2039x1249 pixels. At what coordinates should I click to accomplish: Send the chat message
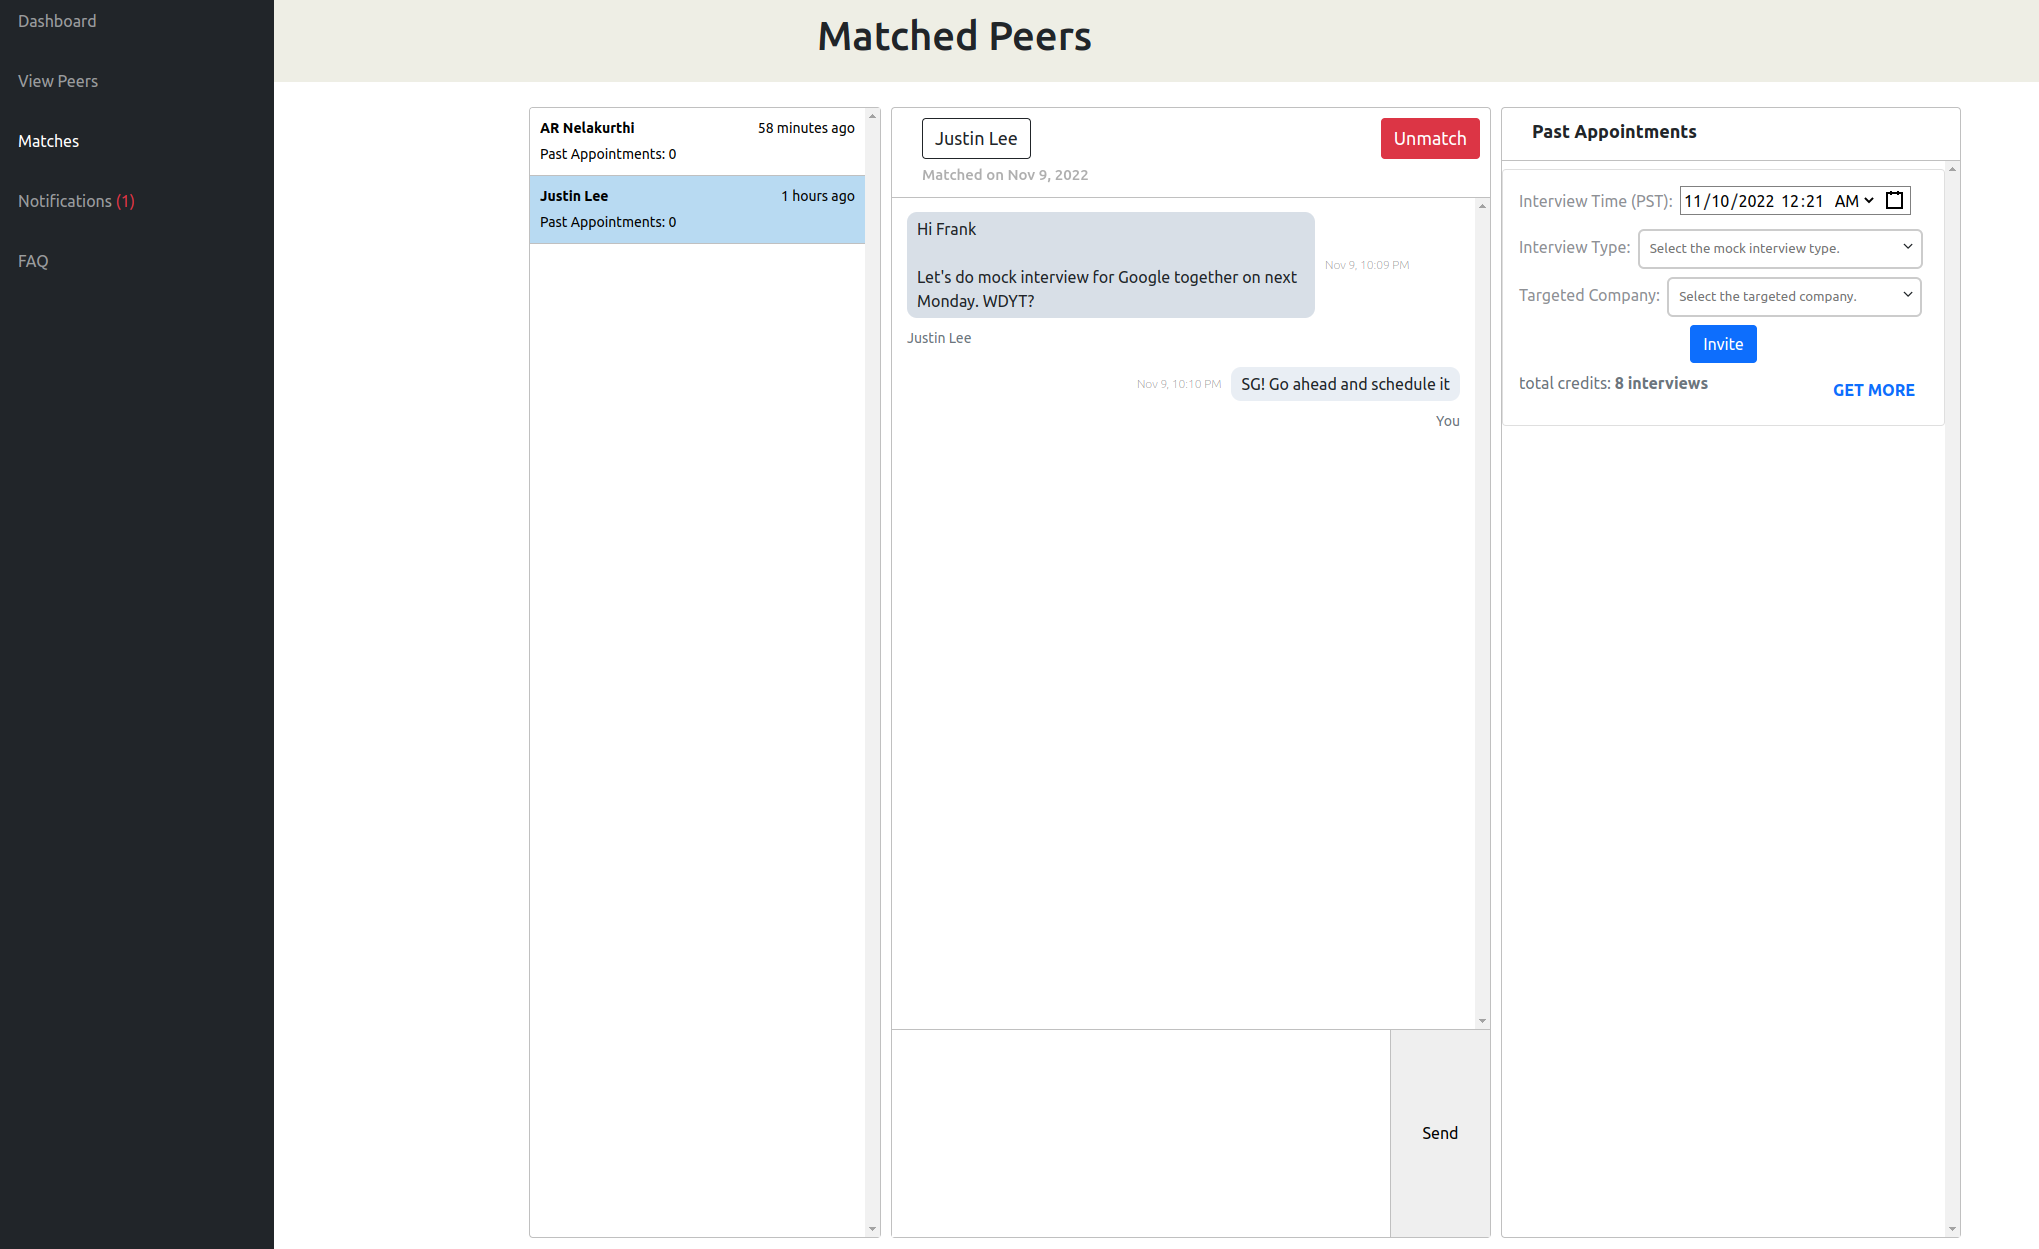tap(1439, 1133)
